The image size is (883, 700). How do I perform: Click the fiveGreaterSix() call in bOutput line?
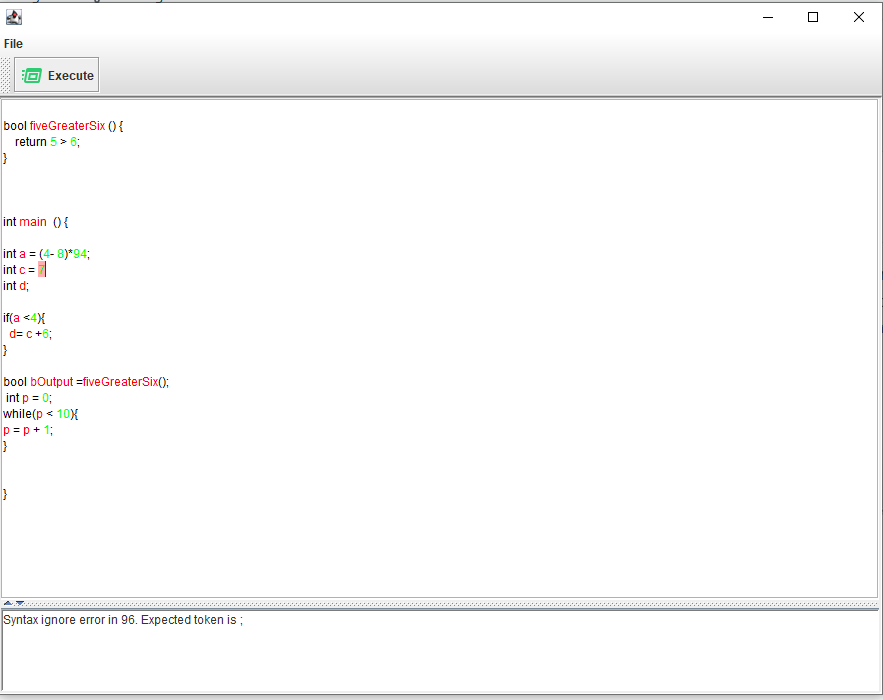pos(126,382)
